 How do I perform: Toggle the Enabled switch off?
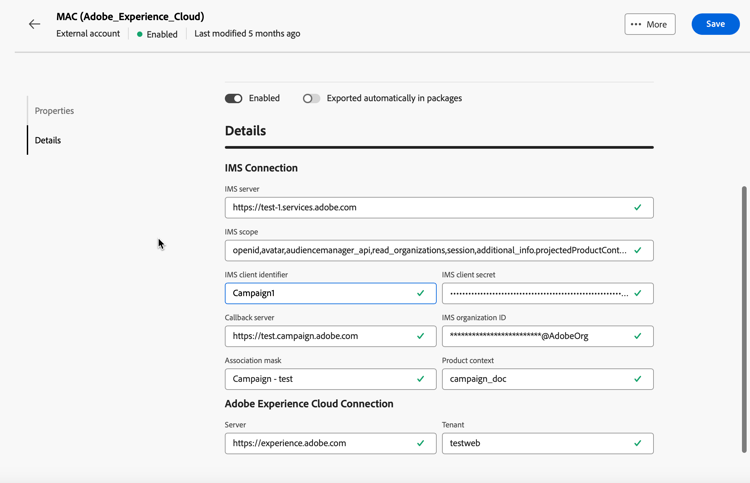pos(233,98)
